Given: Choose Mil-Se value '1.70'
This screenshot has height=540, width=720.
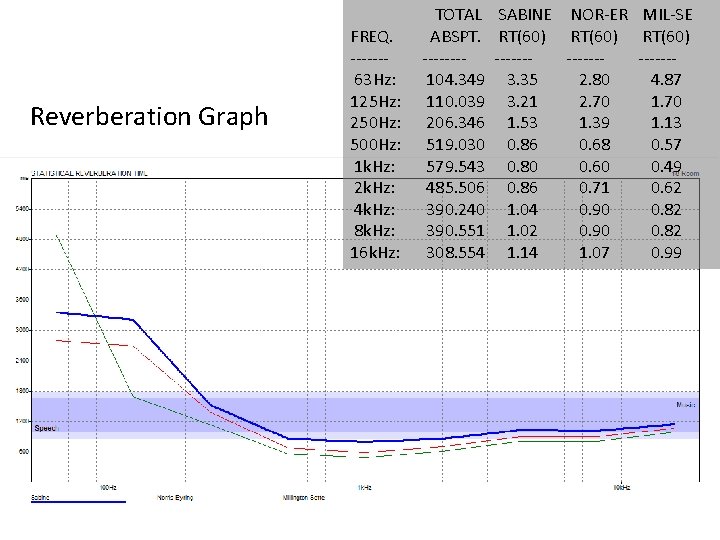Looking at the screenshot, I should (666, 101).
